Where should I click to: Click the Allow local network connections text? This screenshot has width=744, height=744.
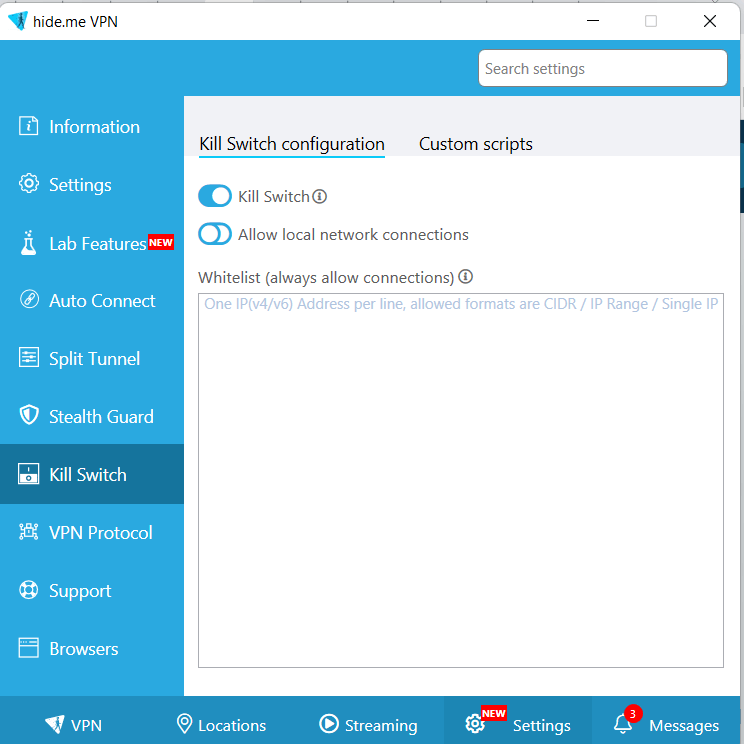(x=353, y=234)
